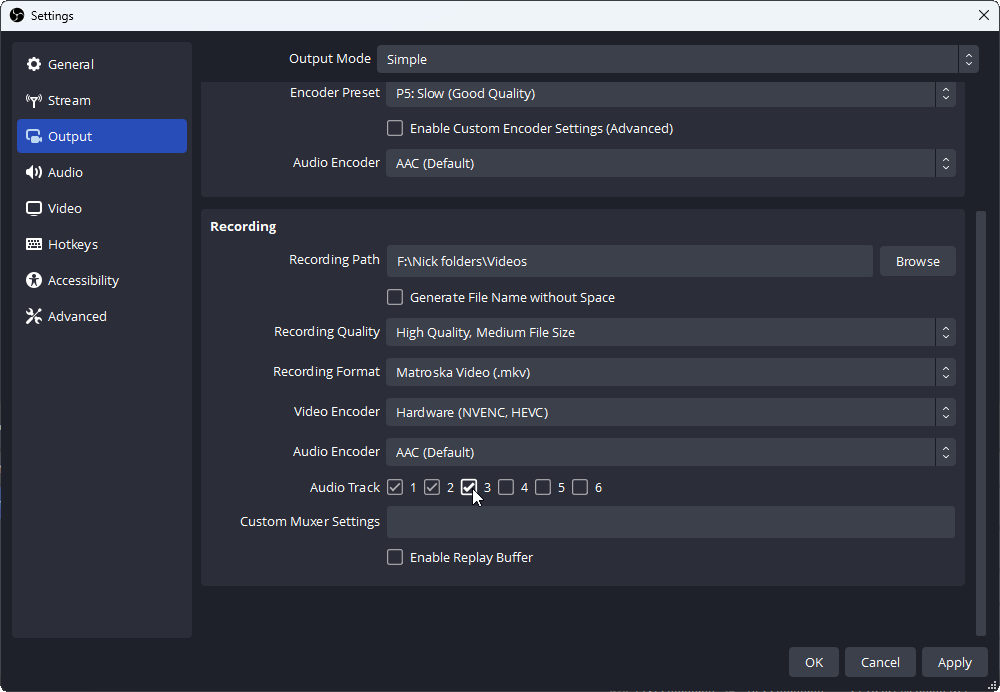Click the Custom Muxer Settings field
This screenshot has width=1000, height=692.
670,522
